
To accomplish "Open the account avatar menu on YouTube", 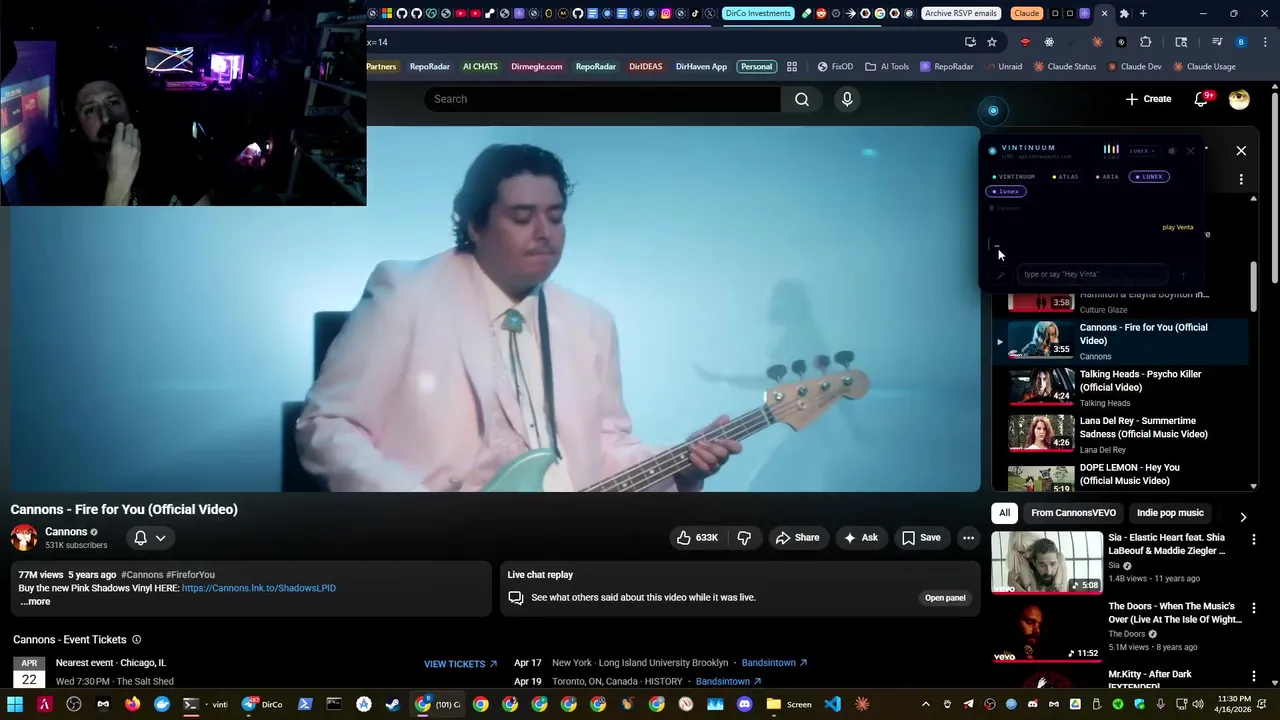I will [x=1239, y=99].
